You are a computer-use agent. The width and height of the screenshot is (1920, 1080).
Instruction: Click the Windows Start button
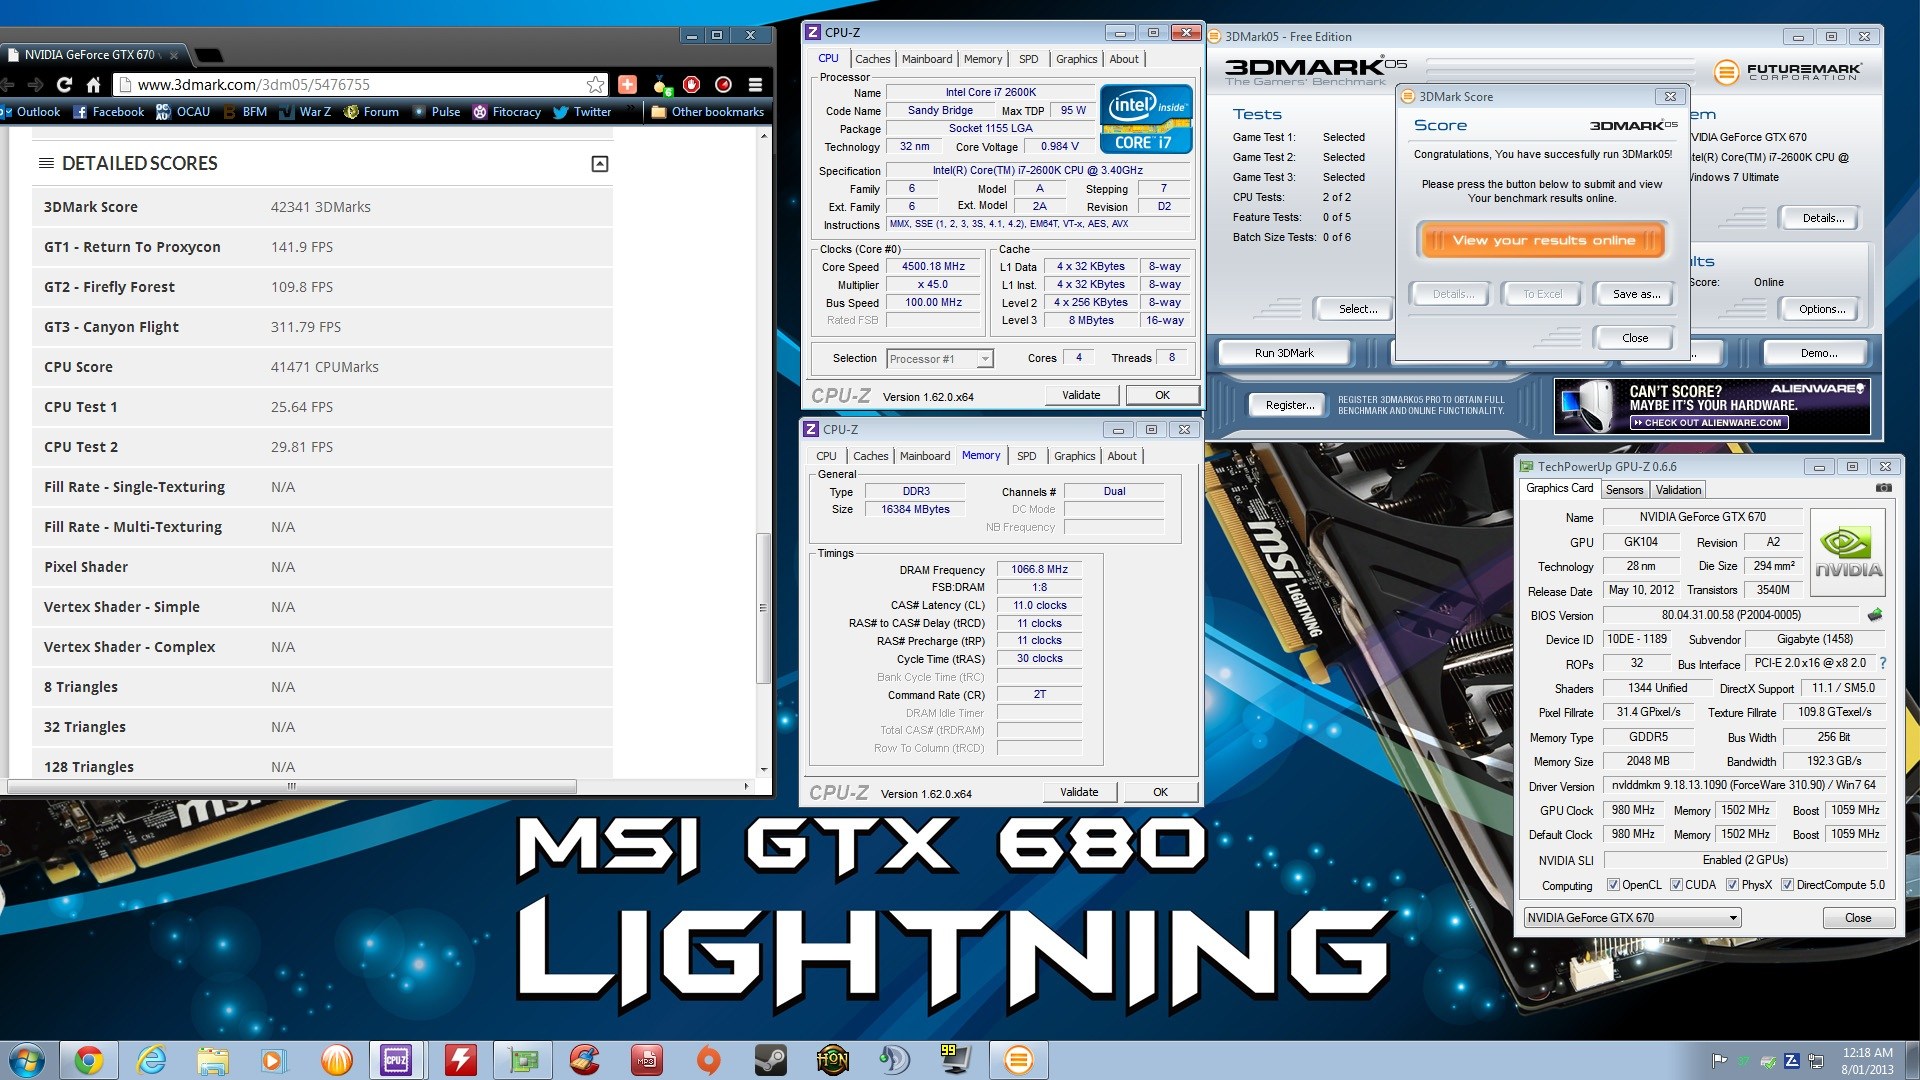tap(27, 1060)
